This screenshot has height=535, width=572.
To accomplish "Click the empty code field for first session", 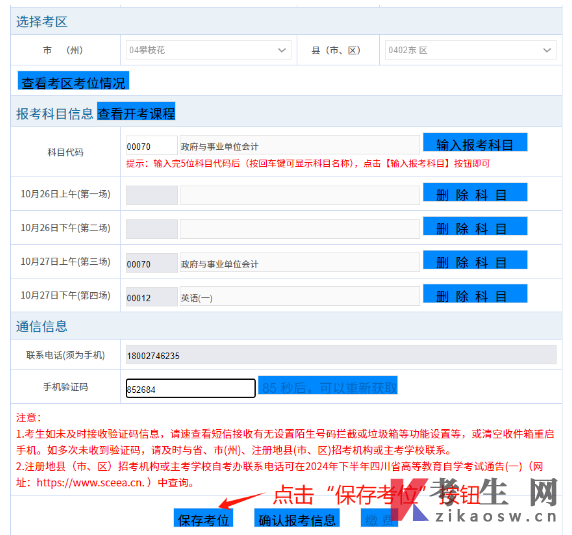I will [152, 195].
